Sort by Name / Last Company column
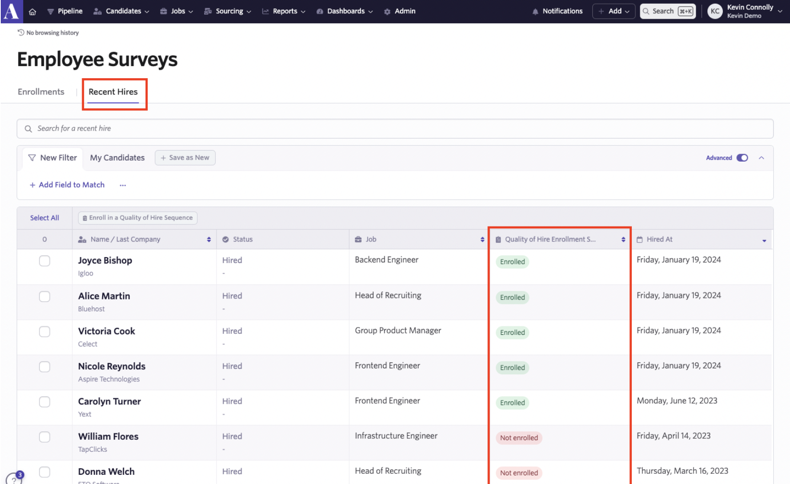The width and height of the screenshot is (790, 484). pos(209,240)
